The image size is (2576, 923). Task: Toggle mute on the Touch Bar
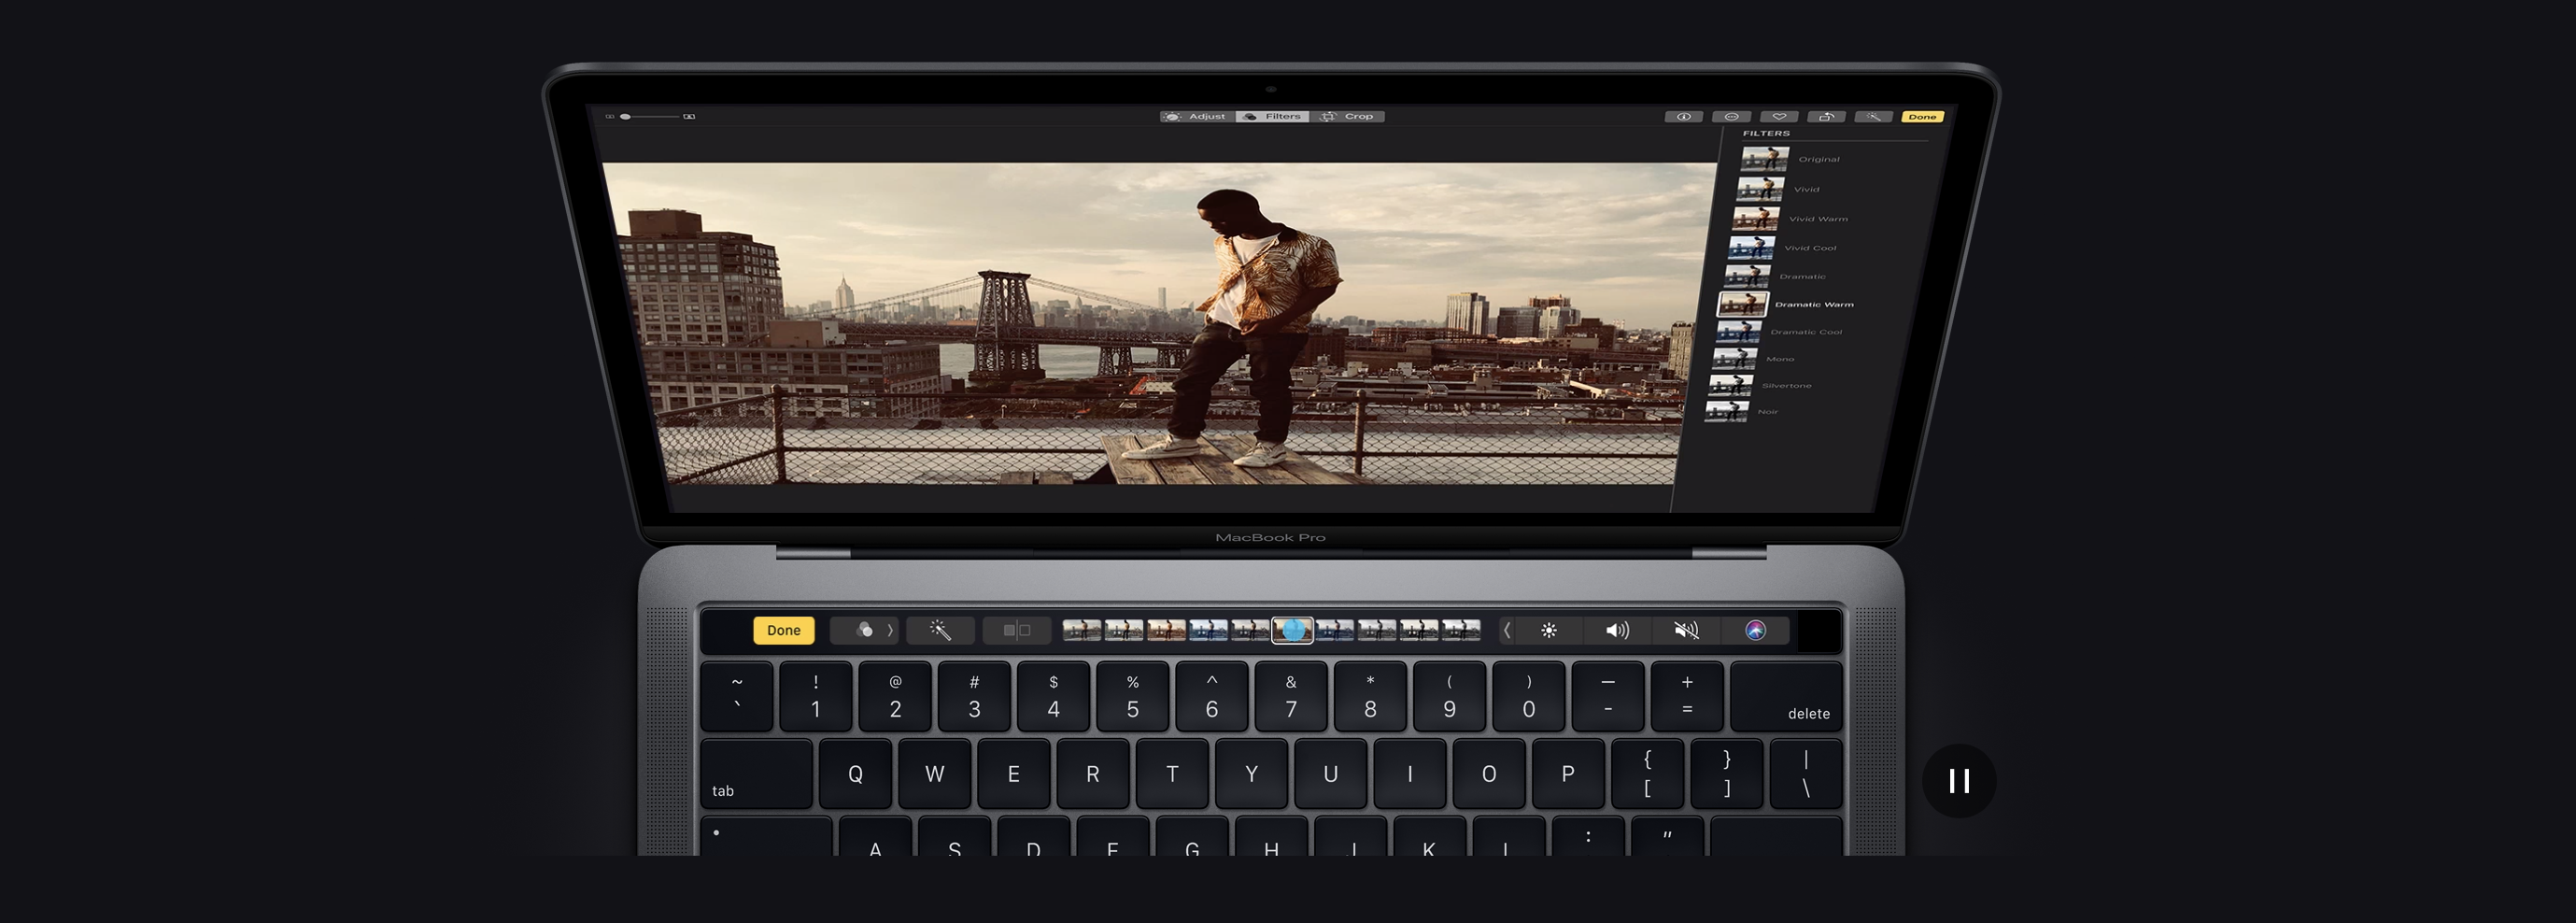point(1686,630)
